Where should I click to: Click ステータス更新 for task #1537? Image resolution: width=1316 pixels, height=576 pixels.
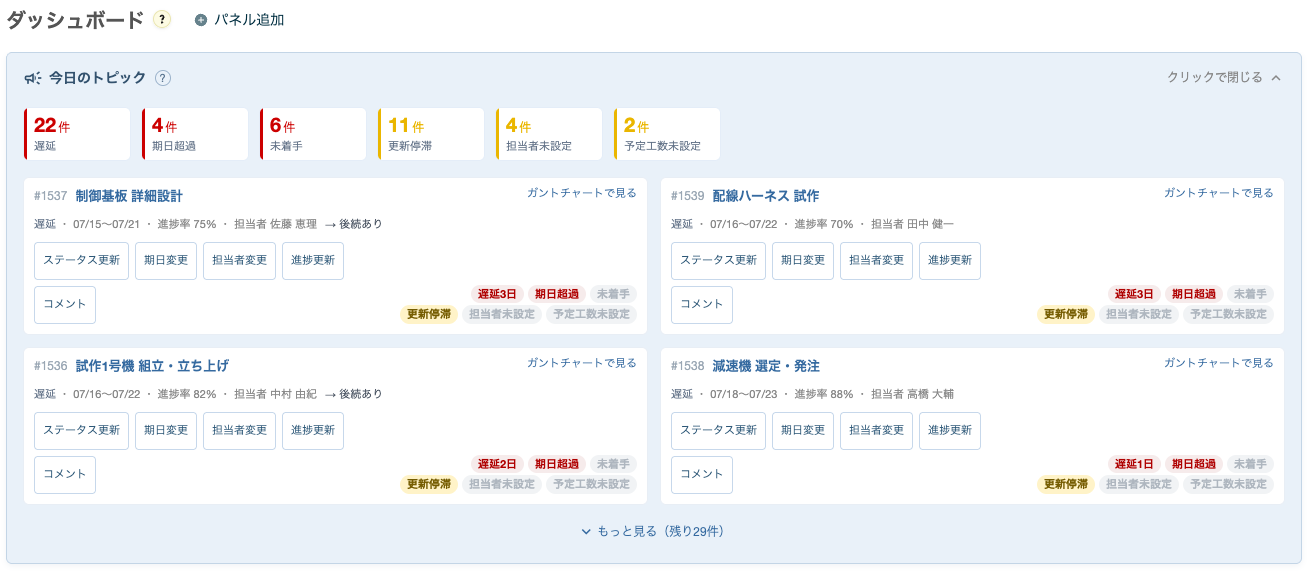(x=81, y=260)
